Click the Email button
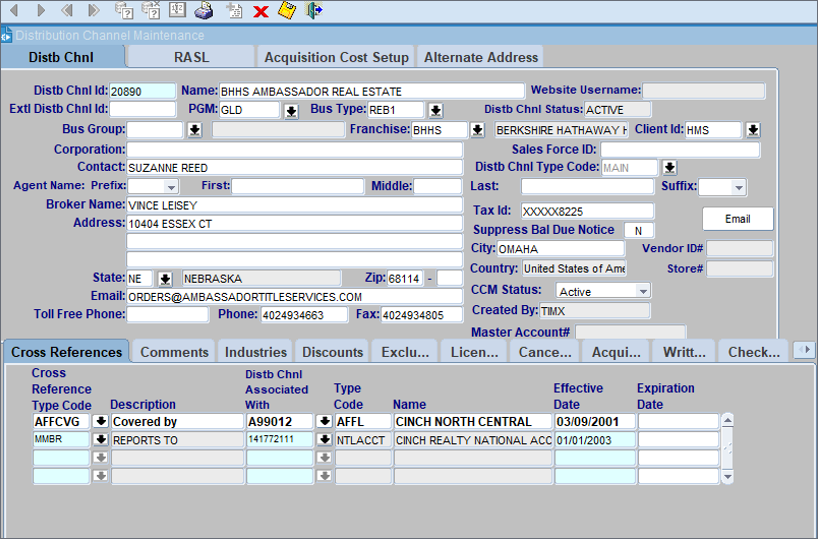818x539 pixels. 738,219
